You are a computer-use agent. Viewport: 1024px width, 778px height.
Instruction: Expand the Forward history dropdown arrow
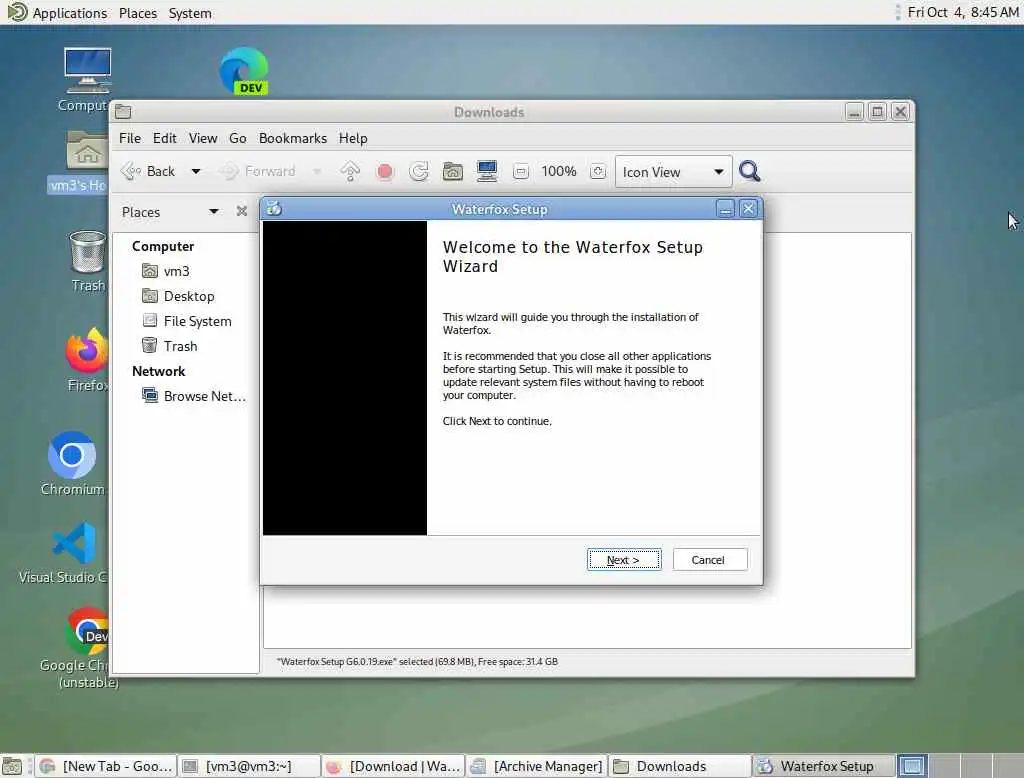click(317, 171)
